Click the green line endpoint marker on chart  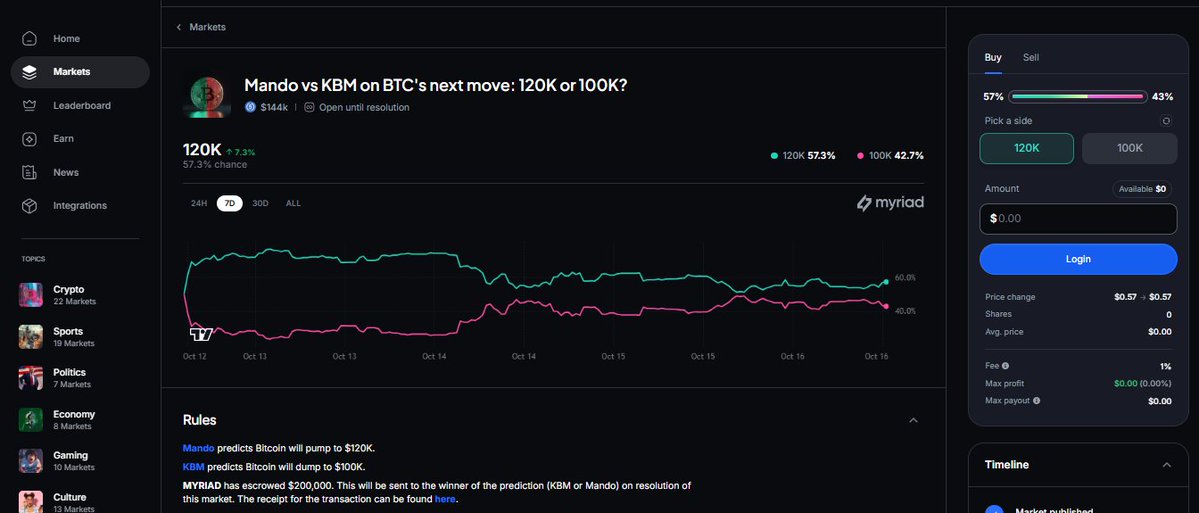coord(885,282)
